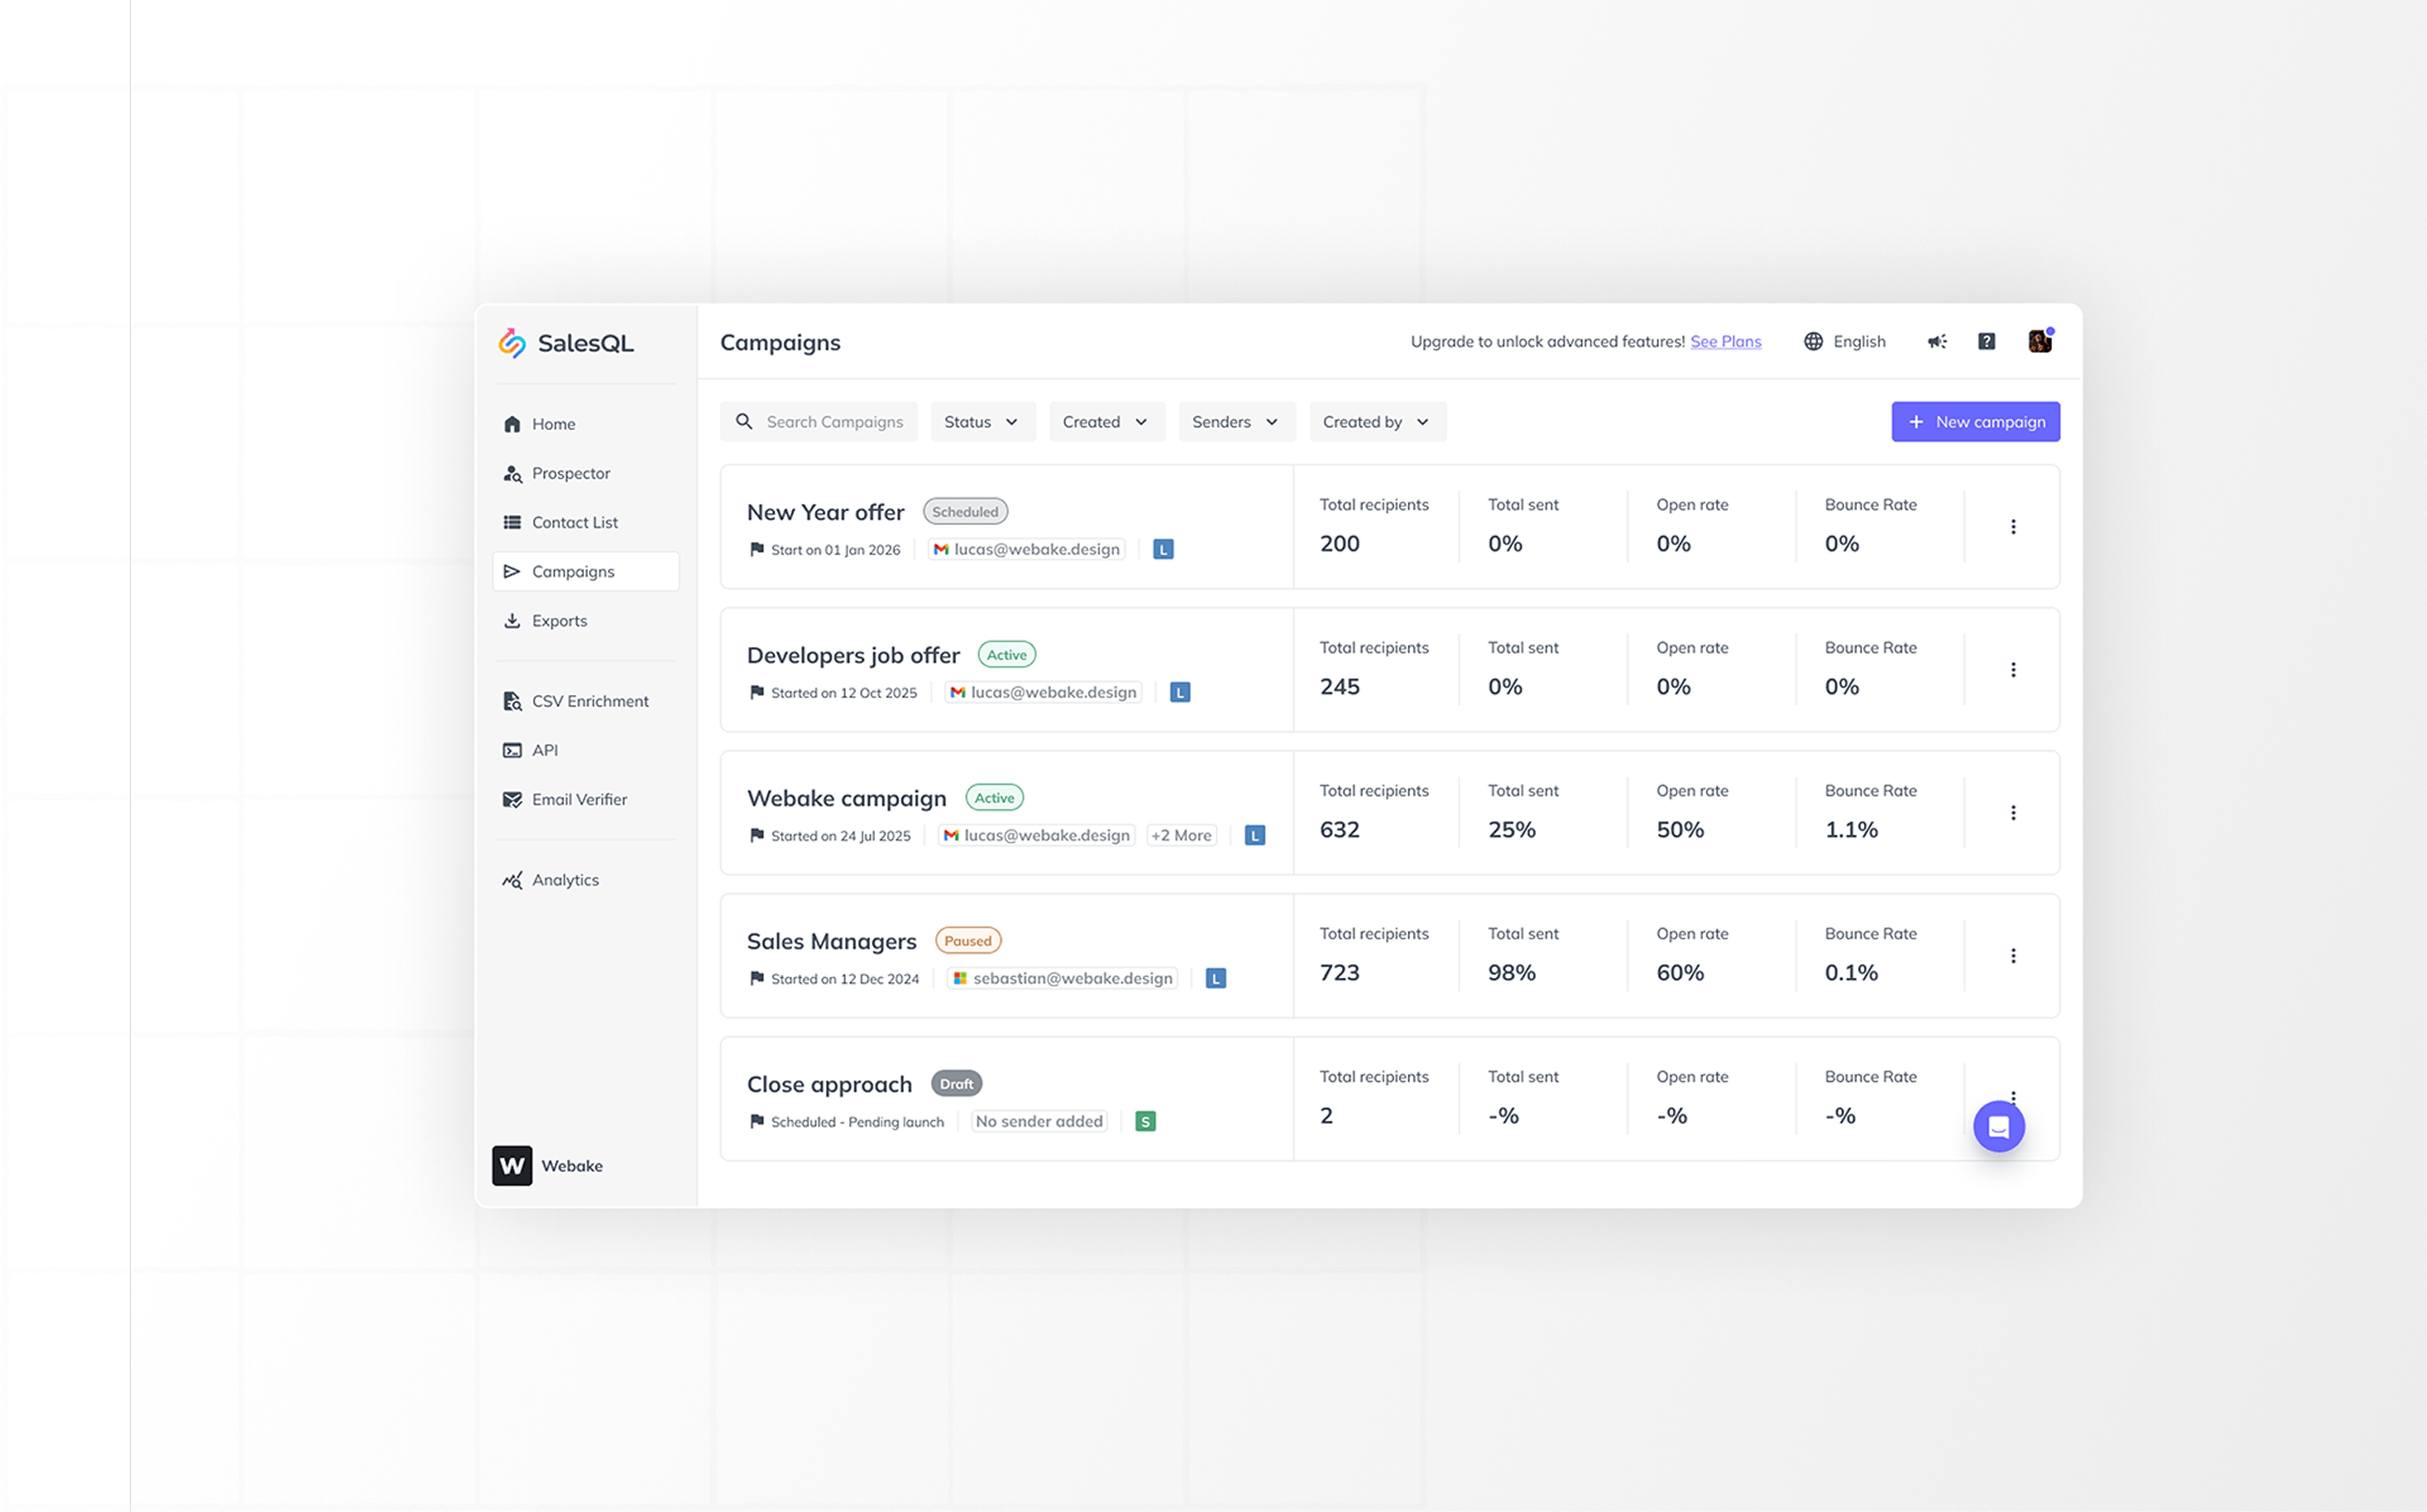
Task: Click Active badge on Webake campaign
Action: pos(994,798)
